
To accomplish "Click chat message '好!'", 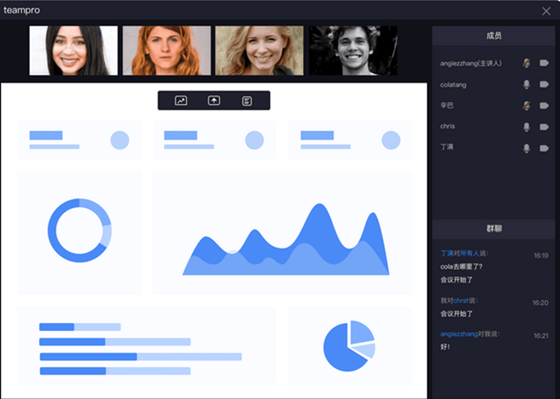I will click(445, 347).
